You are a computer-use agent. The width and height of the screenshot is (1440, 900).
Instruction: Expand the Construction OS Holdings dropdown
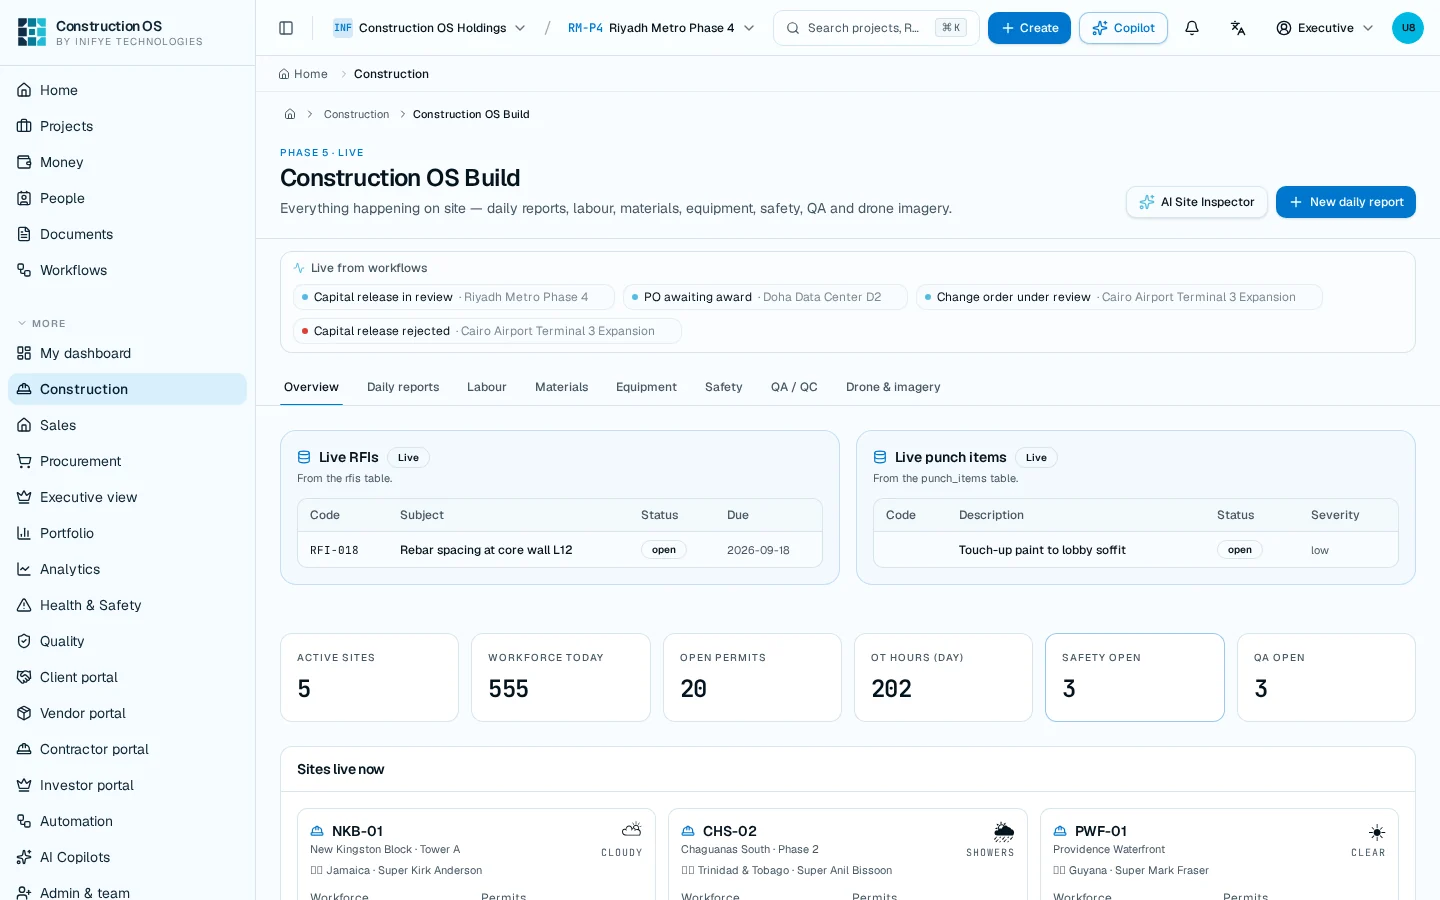click(430, 28)
